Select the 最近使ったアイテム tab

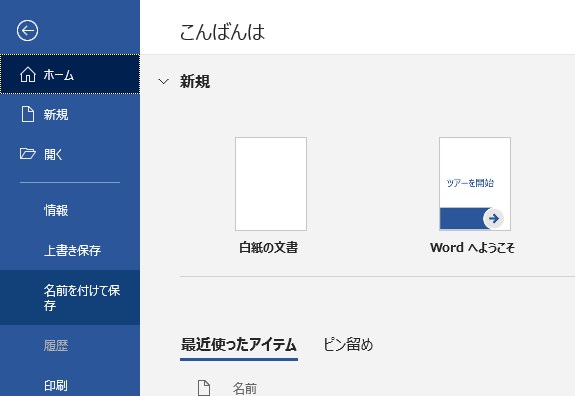(239, 345)
